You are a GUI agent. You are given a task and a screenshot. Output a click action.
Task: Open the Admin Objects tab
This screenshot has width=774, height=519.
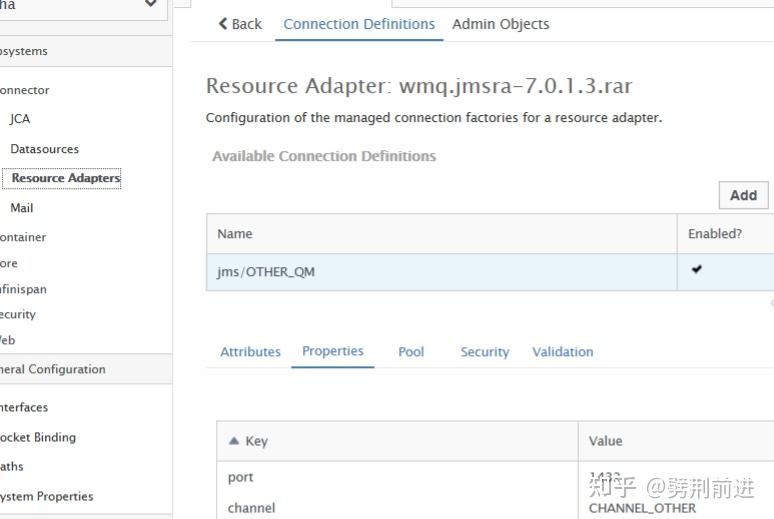coord(500,24)
